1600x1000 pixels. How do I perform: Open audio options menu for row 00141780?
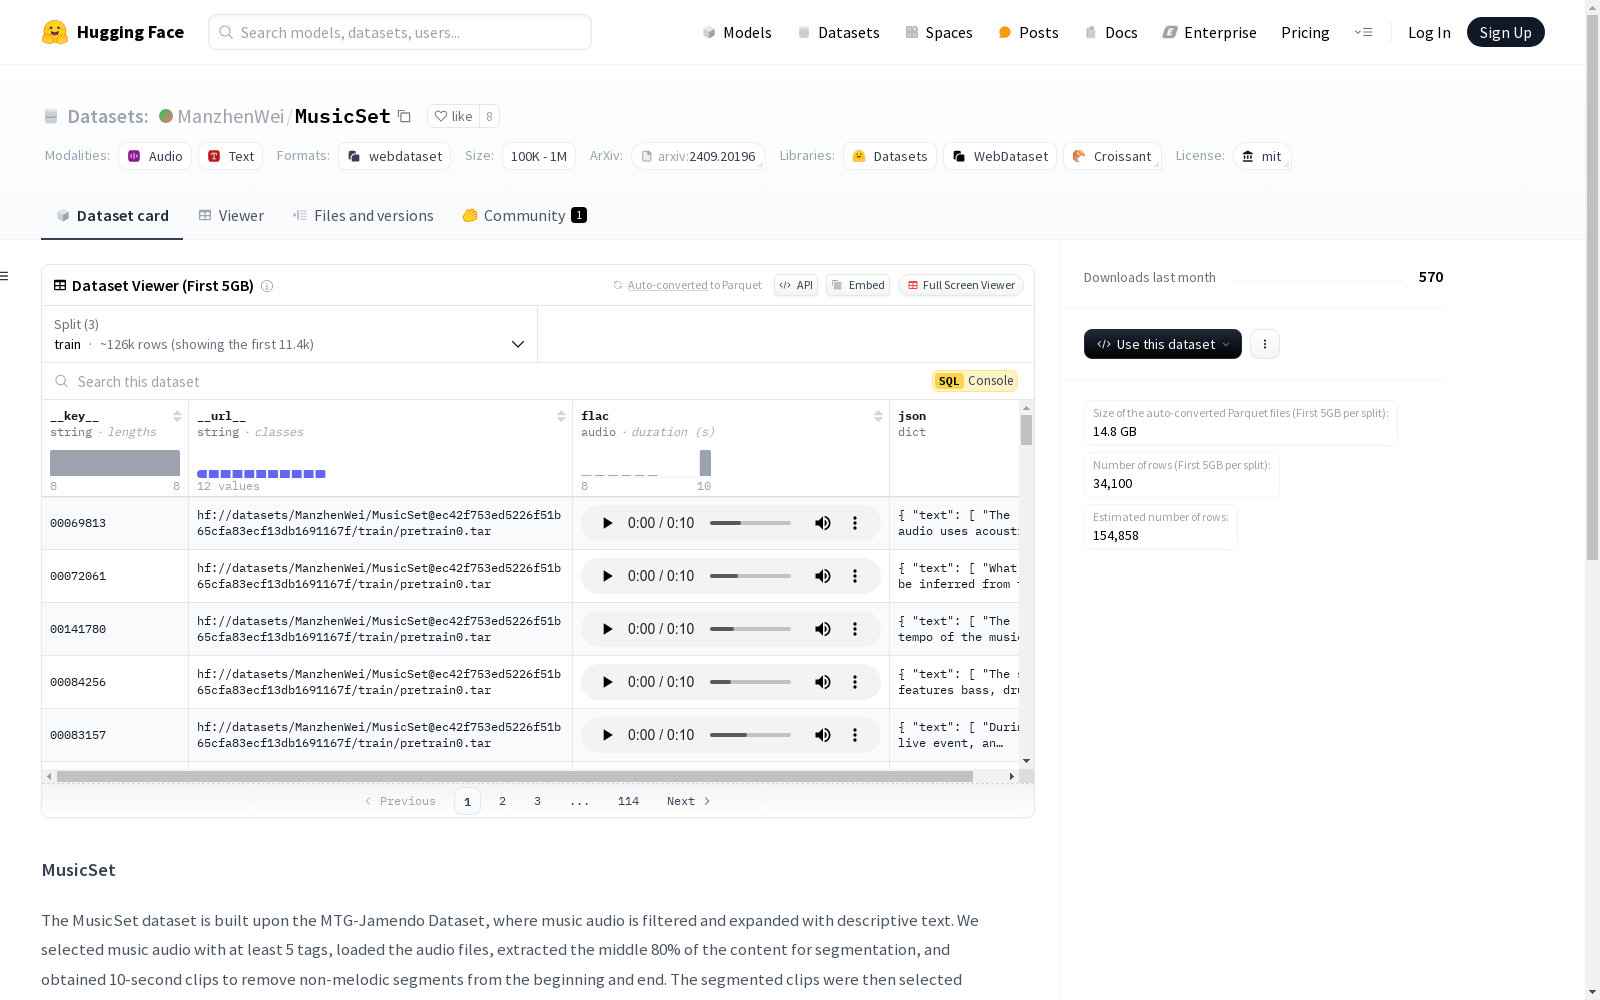855,629
